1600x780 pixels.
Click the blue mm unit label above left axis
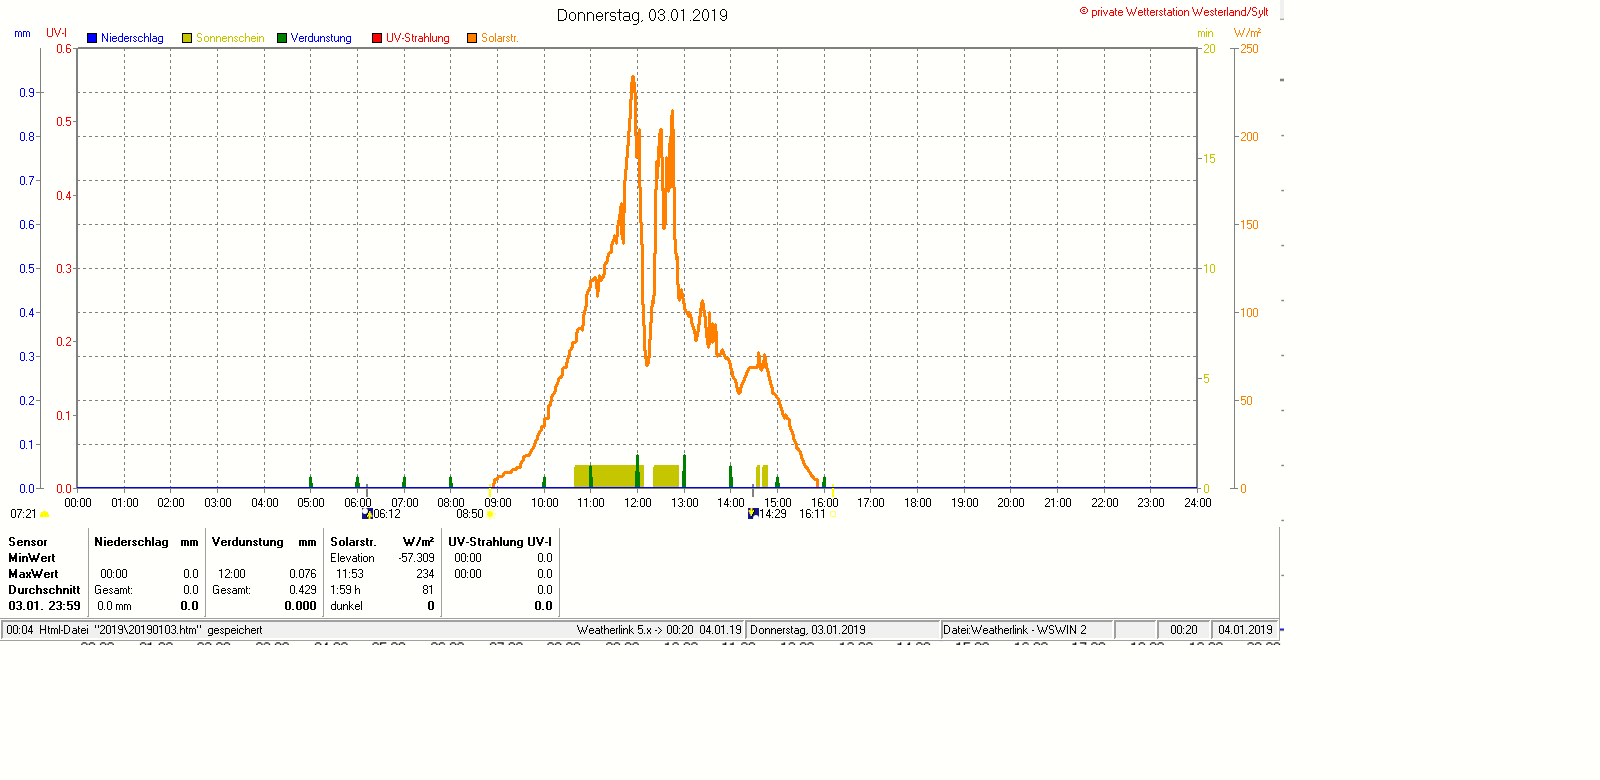click(22, 33)
